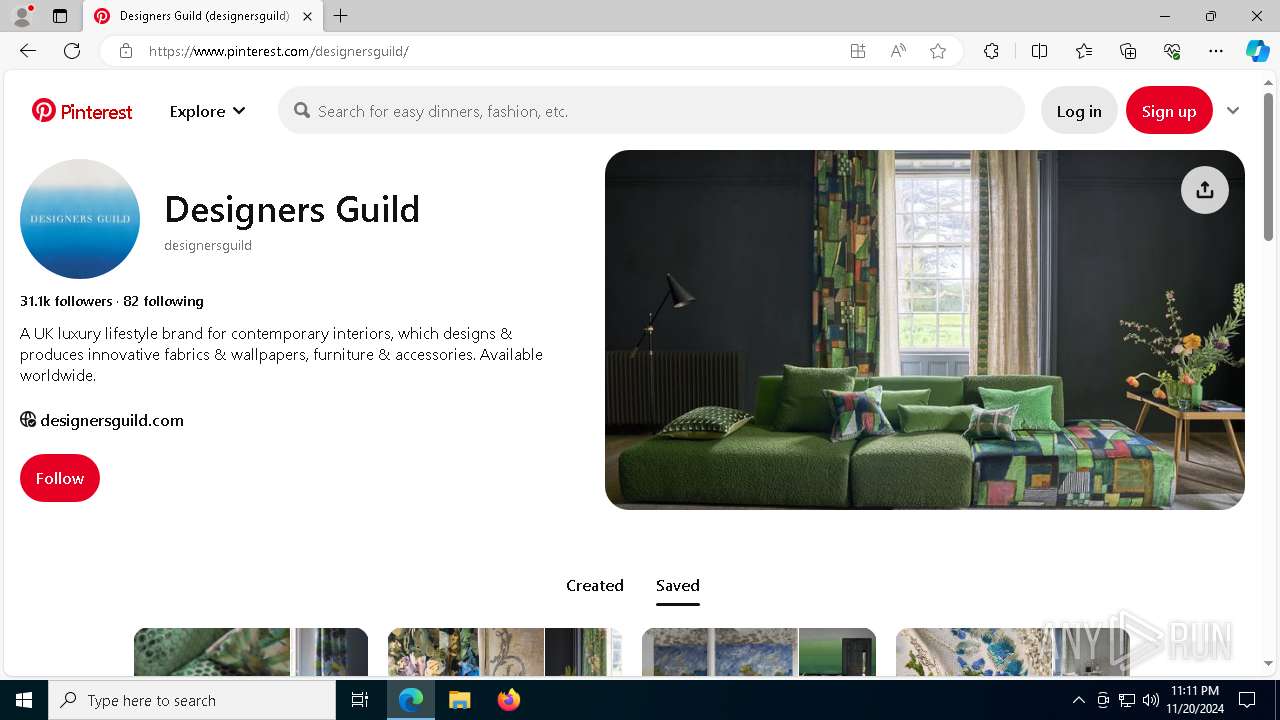The width and height of the screenshot is (1280, 720).
Task: Refresh the page
Action: click(x=72, y=51)
